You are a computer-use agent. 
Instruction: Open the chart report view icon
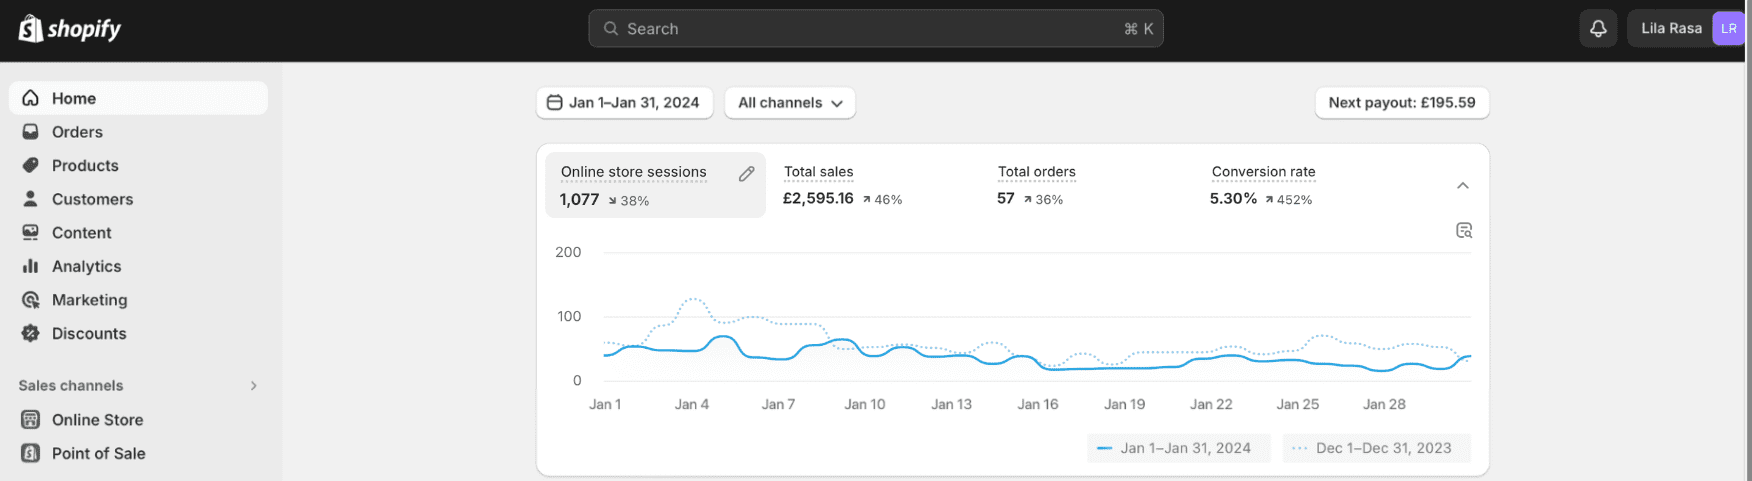point(1464,231)
